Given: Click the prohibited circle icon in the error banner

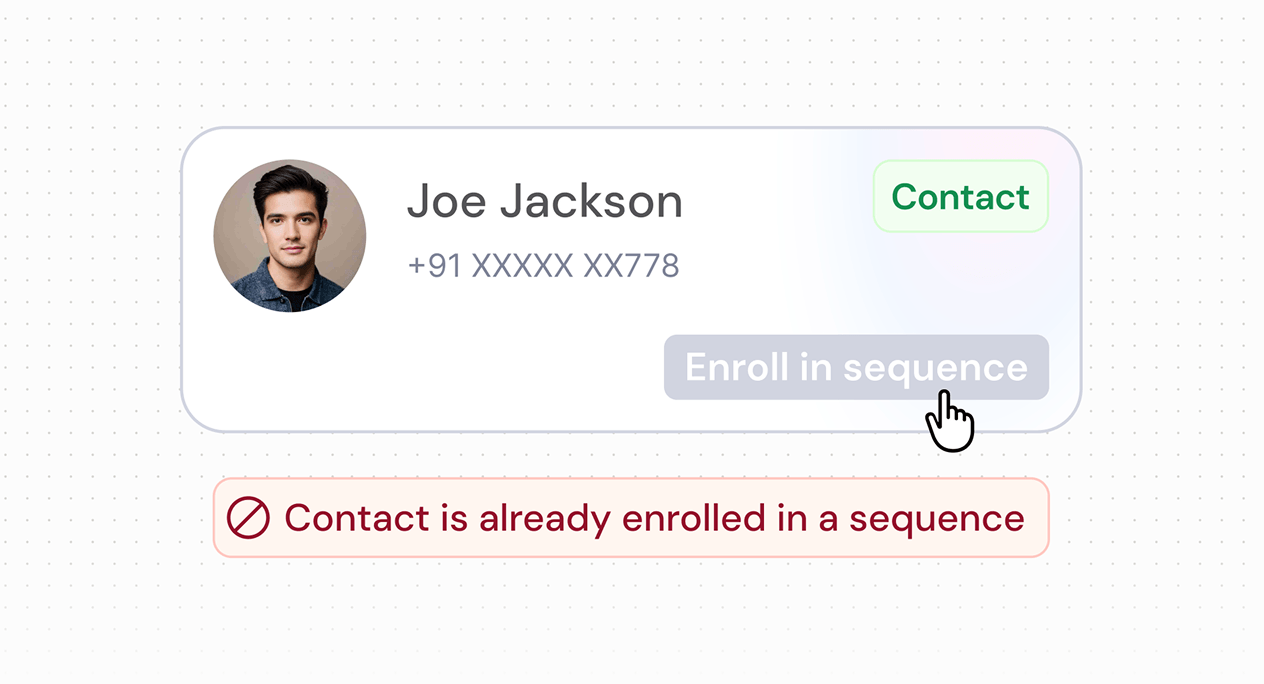Looking at the screenshot, I should (x=248, y=518).
